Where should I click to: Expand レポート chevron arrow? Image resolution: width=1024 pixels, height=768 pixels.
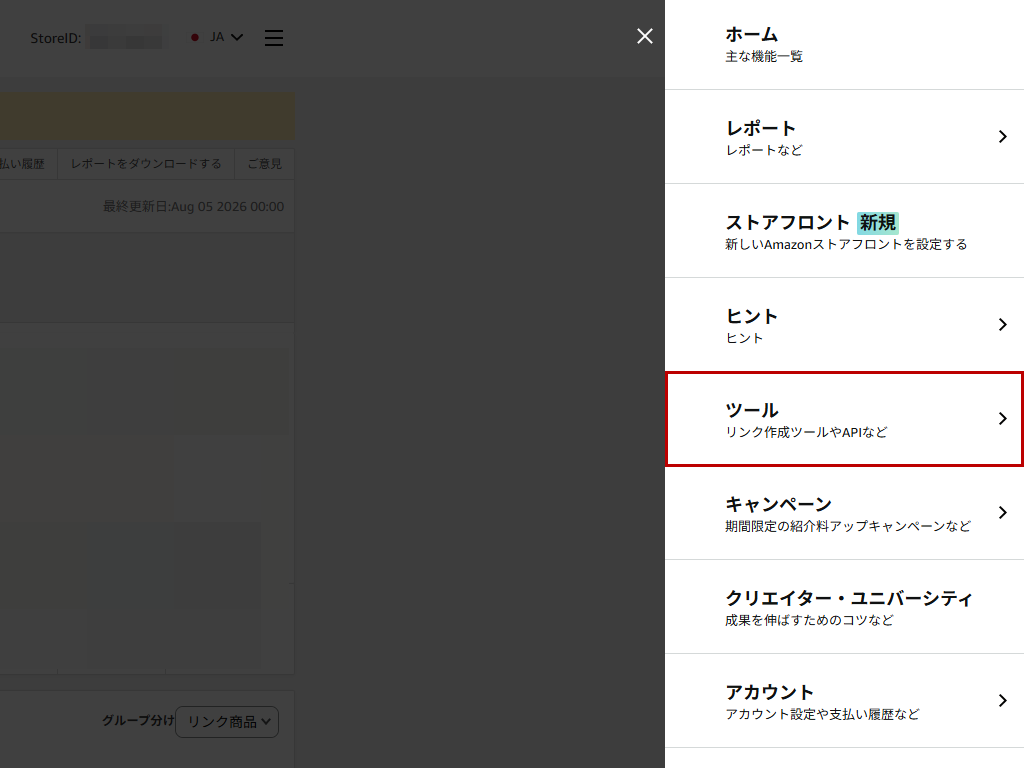[1002, 136]
